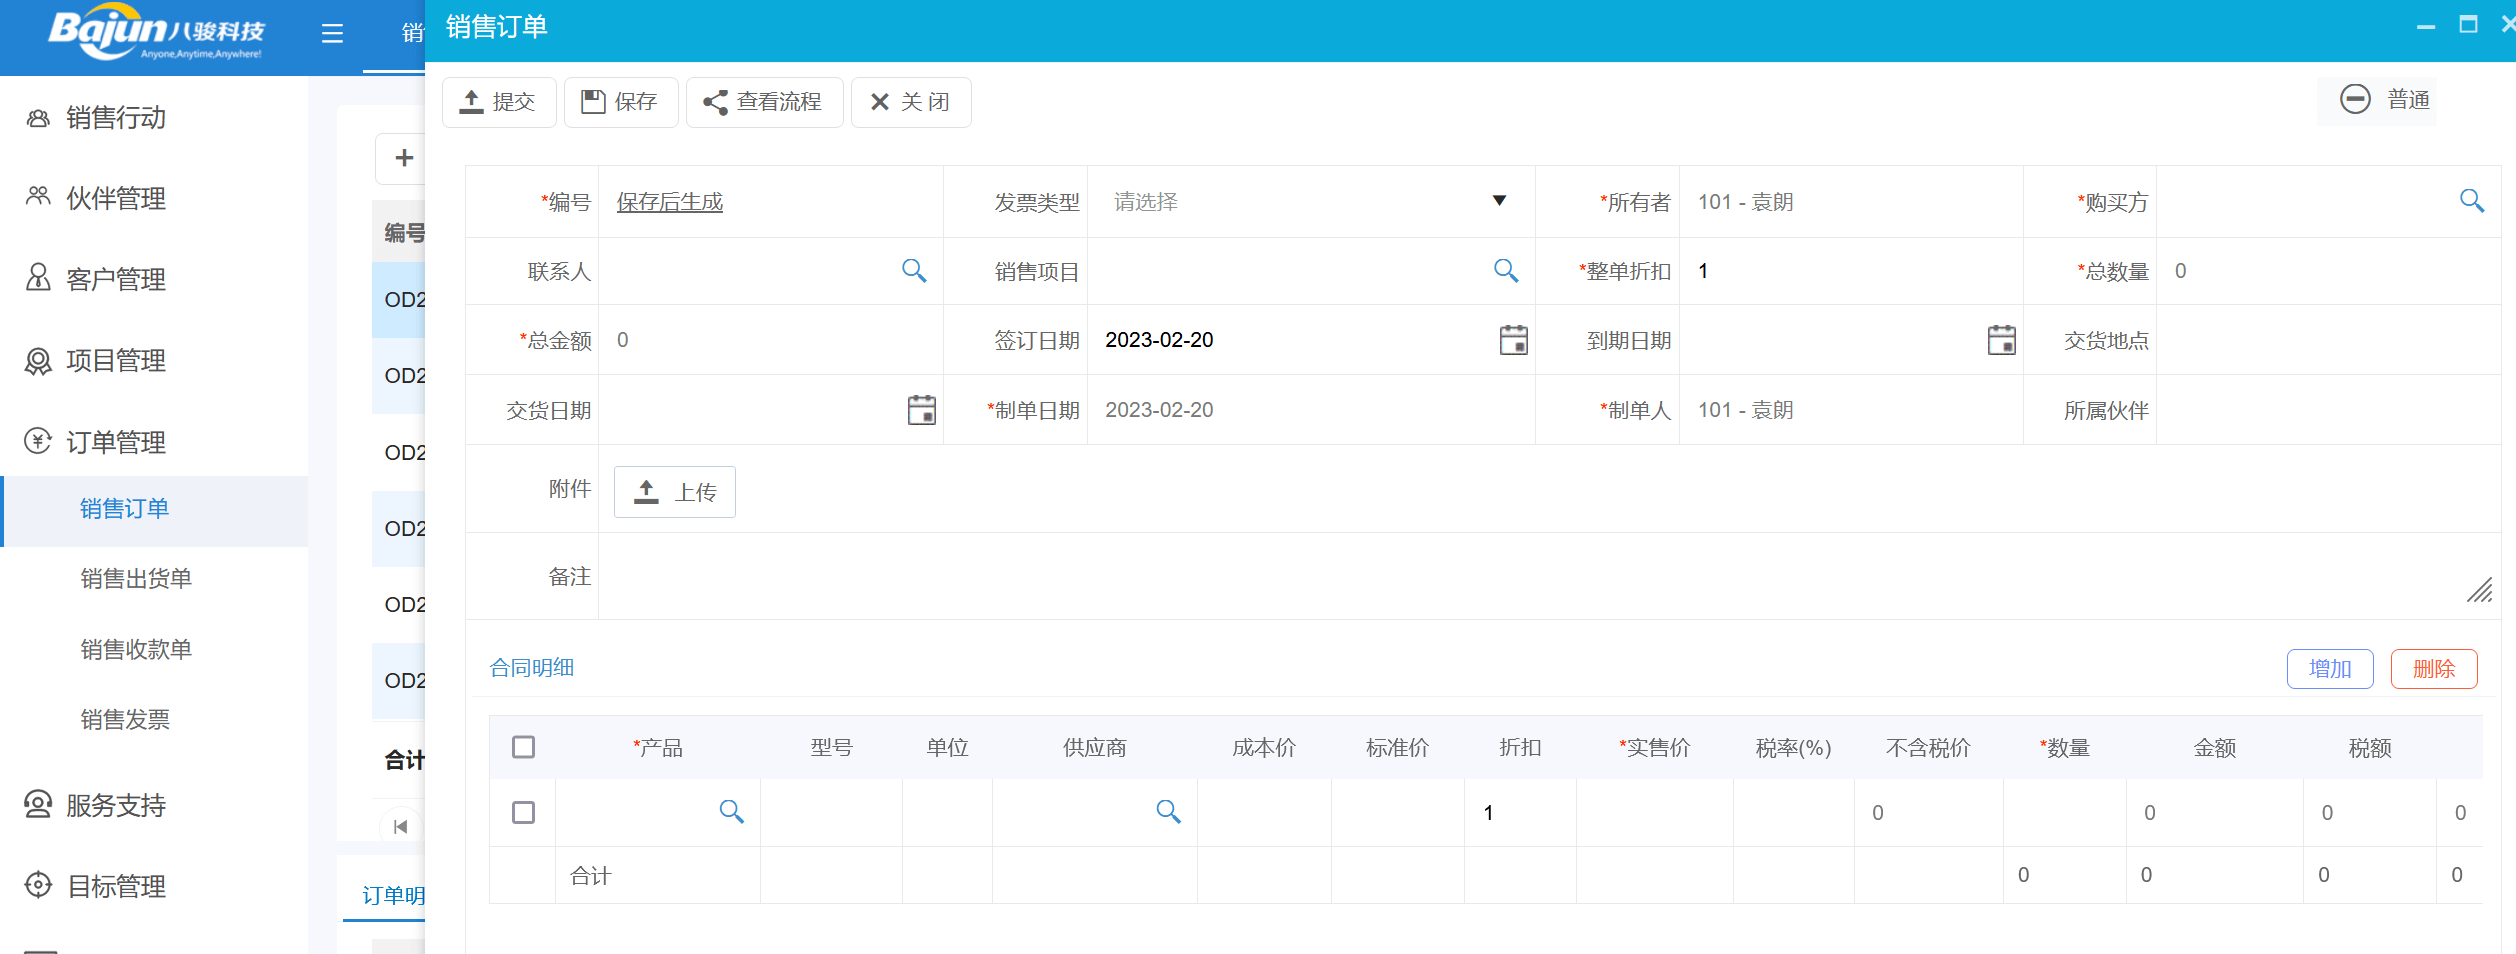2516x954 pixels.
Task: Open the 交货日期 calendar picker
Action: pyautogui.click(x=919, y=410)
